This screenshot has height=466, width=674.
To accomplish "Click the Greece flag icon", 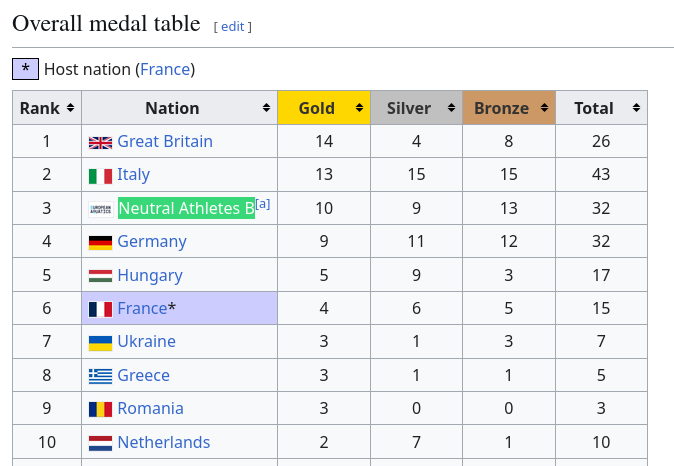I will (x=100, y=376).
